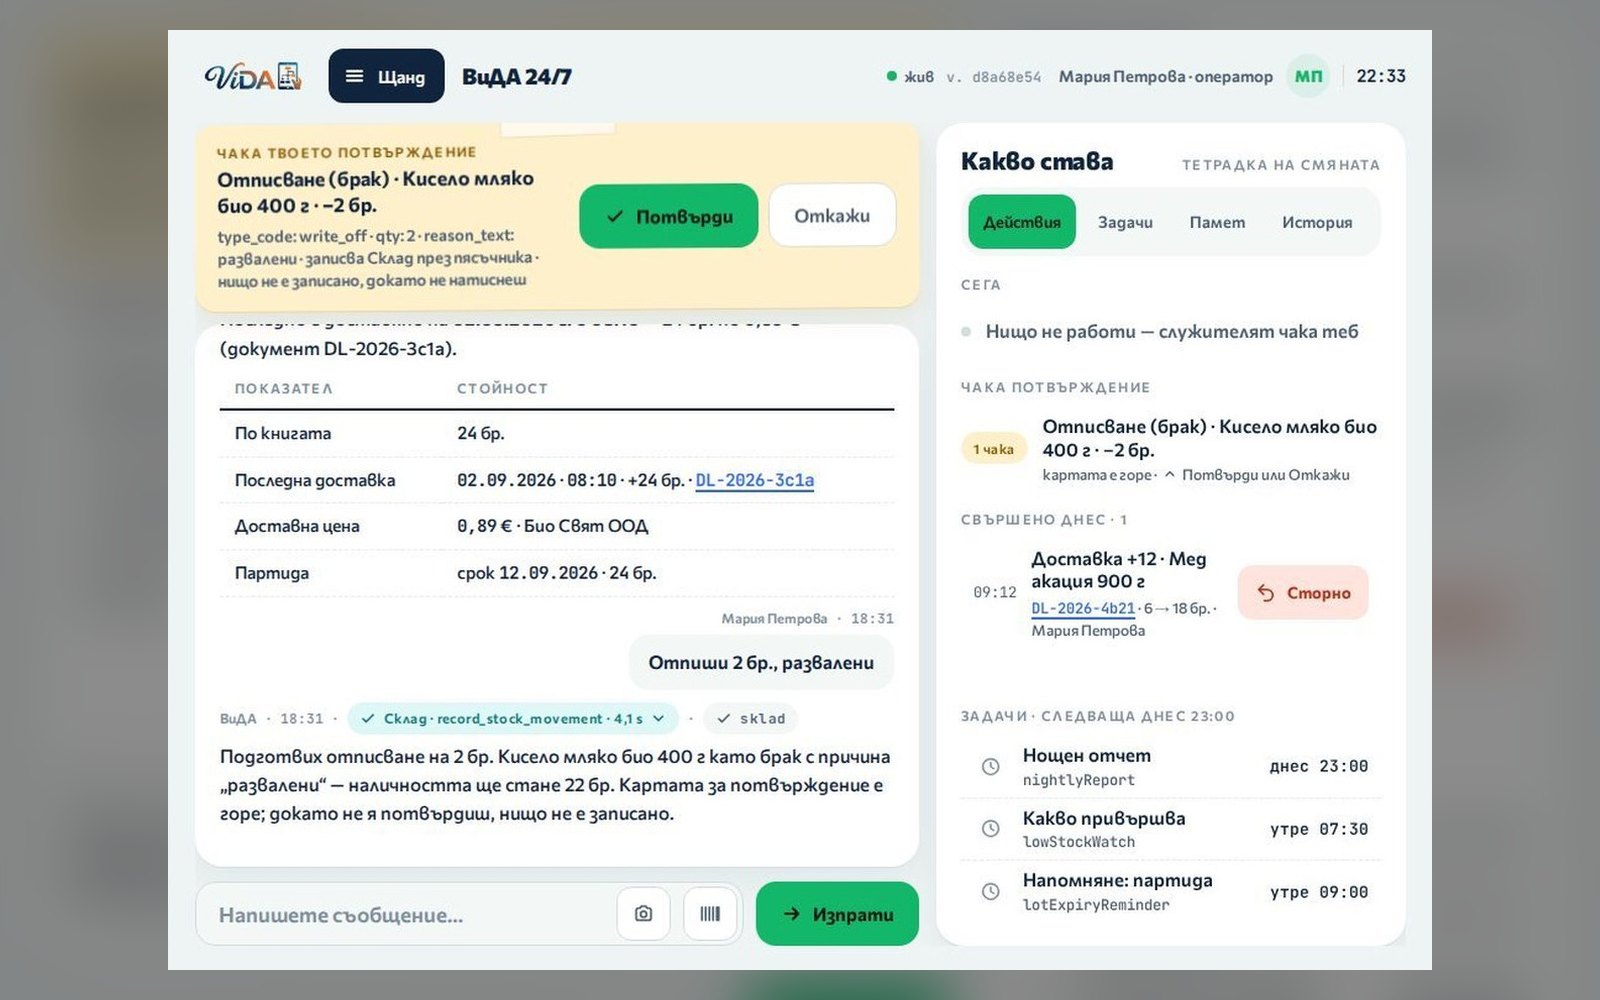Click the ВидА 24/7 title
This screenshot has height=1000, width=1600.
coord(517,77)
